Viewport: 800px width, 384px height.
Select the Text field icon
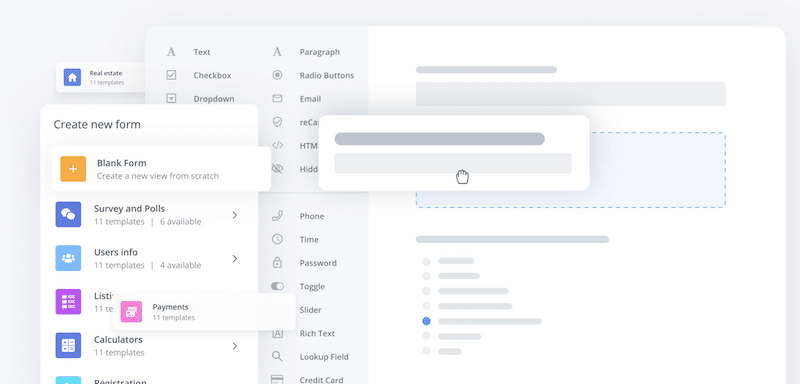pos(171,52)
